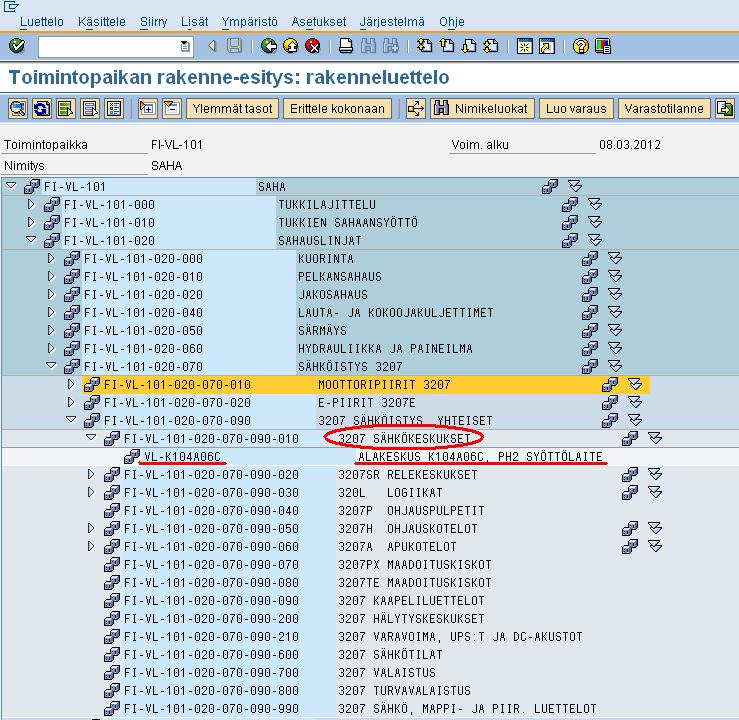
Task: Expand FI-VL-101-020-070-010 MOOTTORIPIIRIT node
Action: (71, 384)
